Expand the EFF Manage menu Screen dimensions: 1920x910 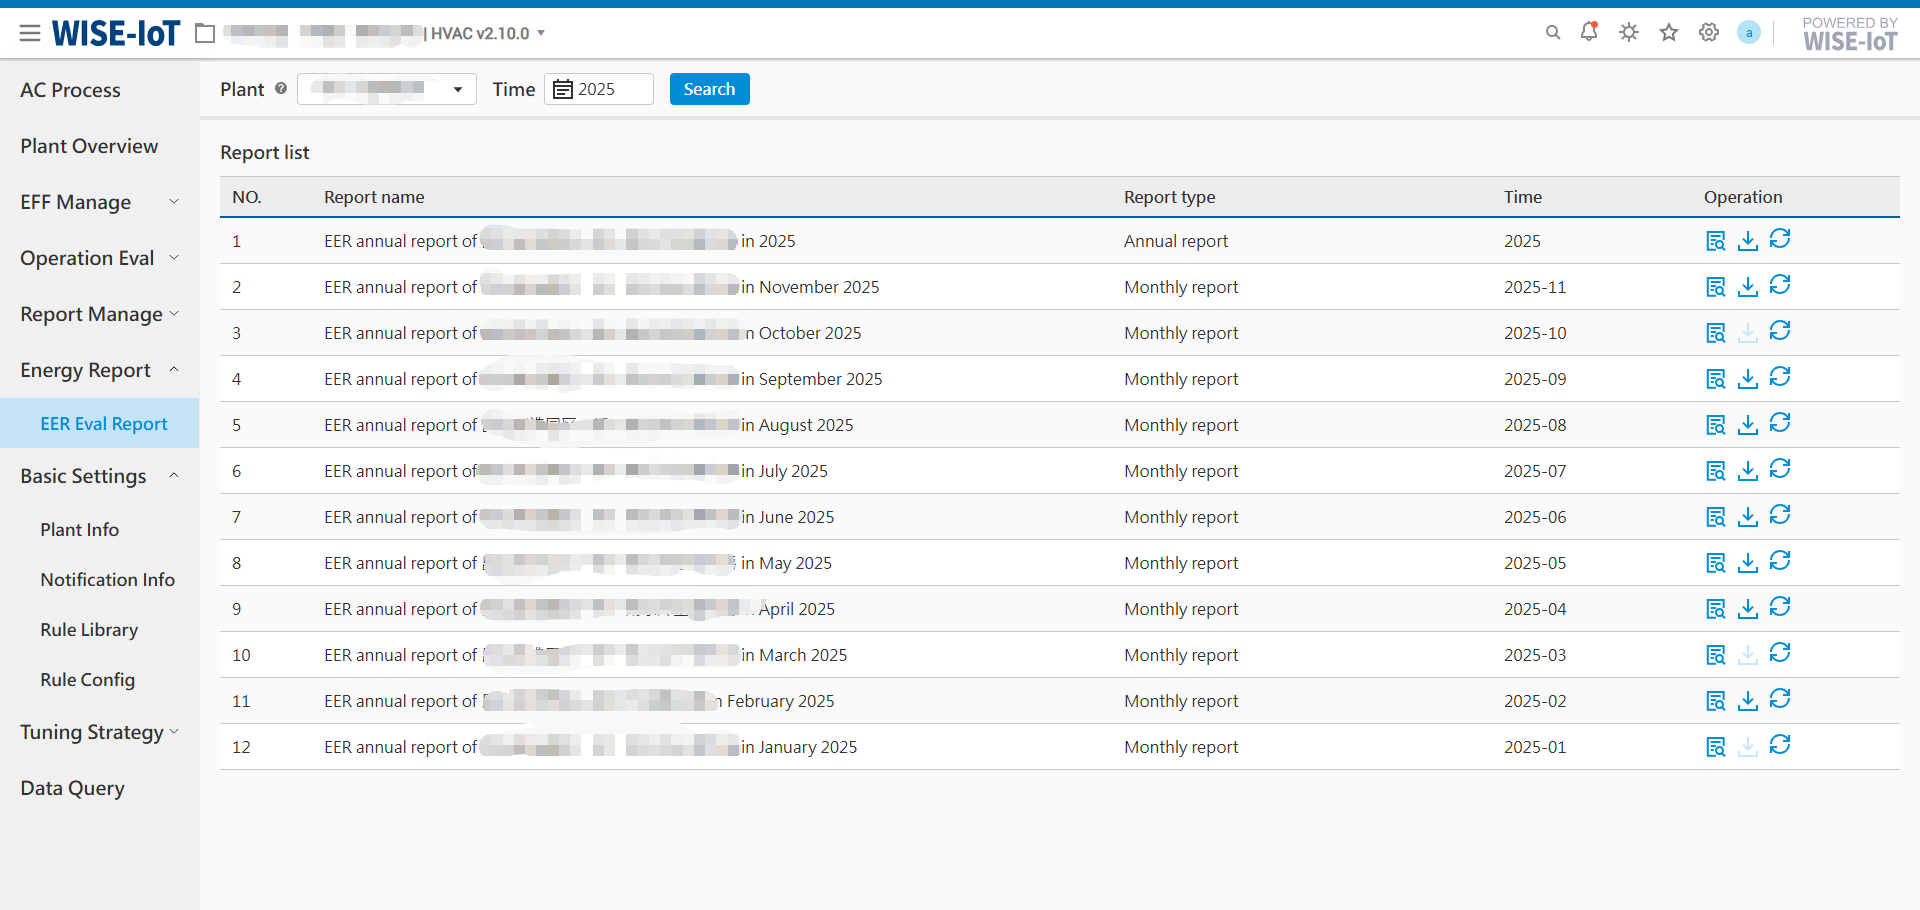98,202
